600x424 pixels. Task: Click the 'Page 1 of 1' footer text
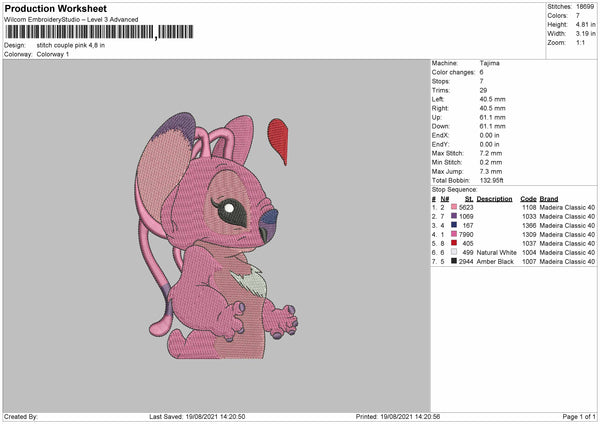click(x=579, y=417)
